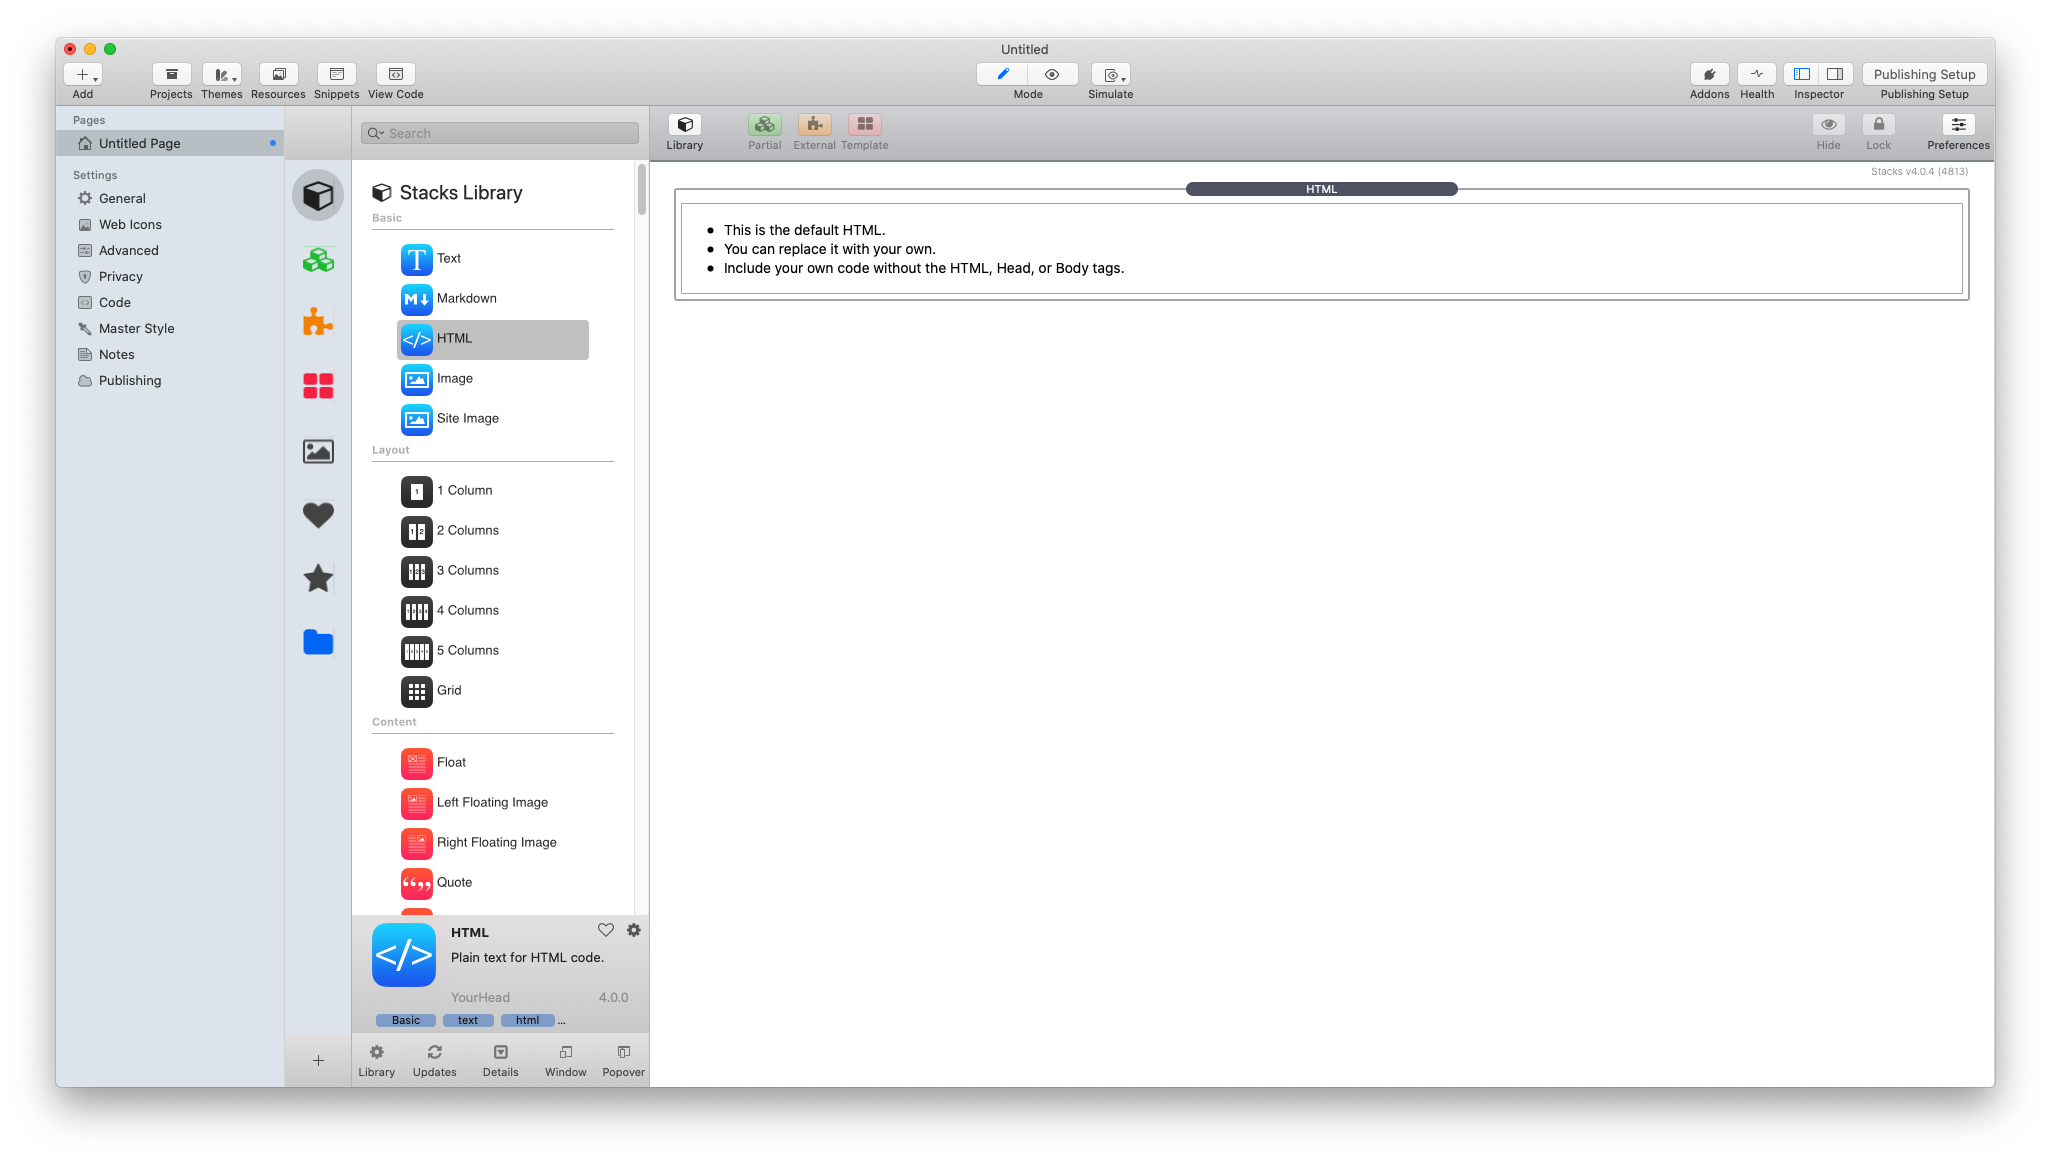
Task: Open the Snippets toolbar button
Action: [336, 75]
